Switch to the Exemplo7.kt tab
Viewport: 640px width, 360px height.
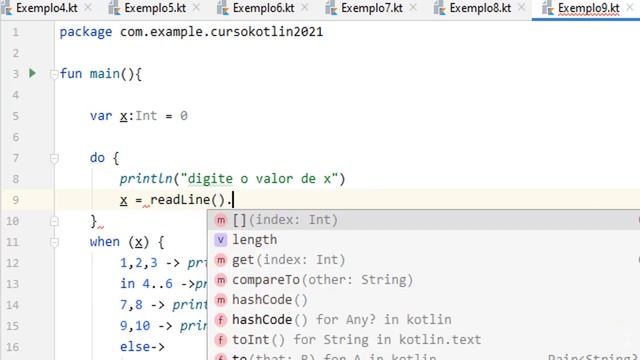click(x=372, y=8)
